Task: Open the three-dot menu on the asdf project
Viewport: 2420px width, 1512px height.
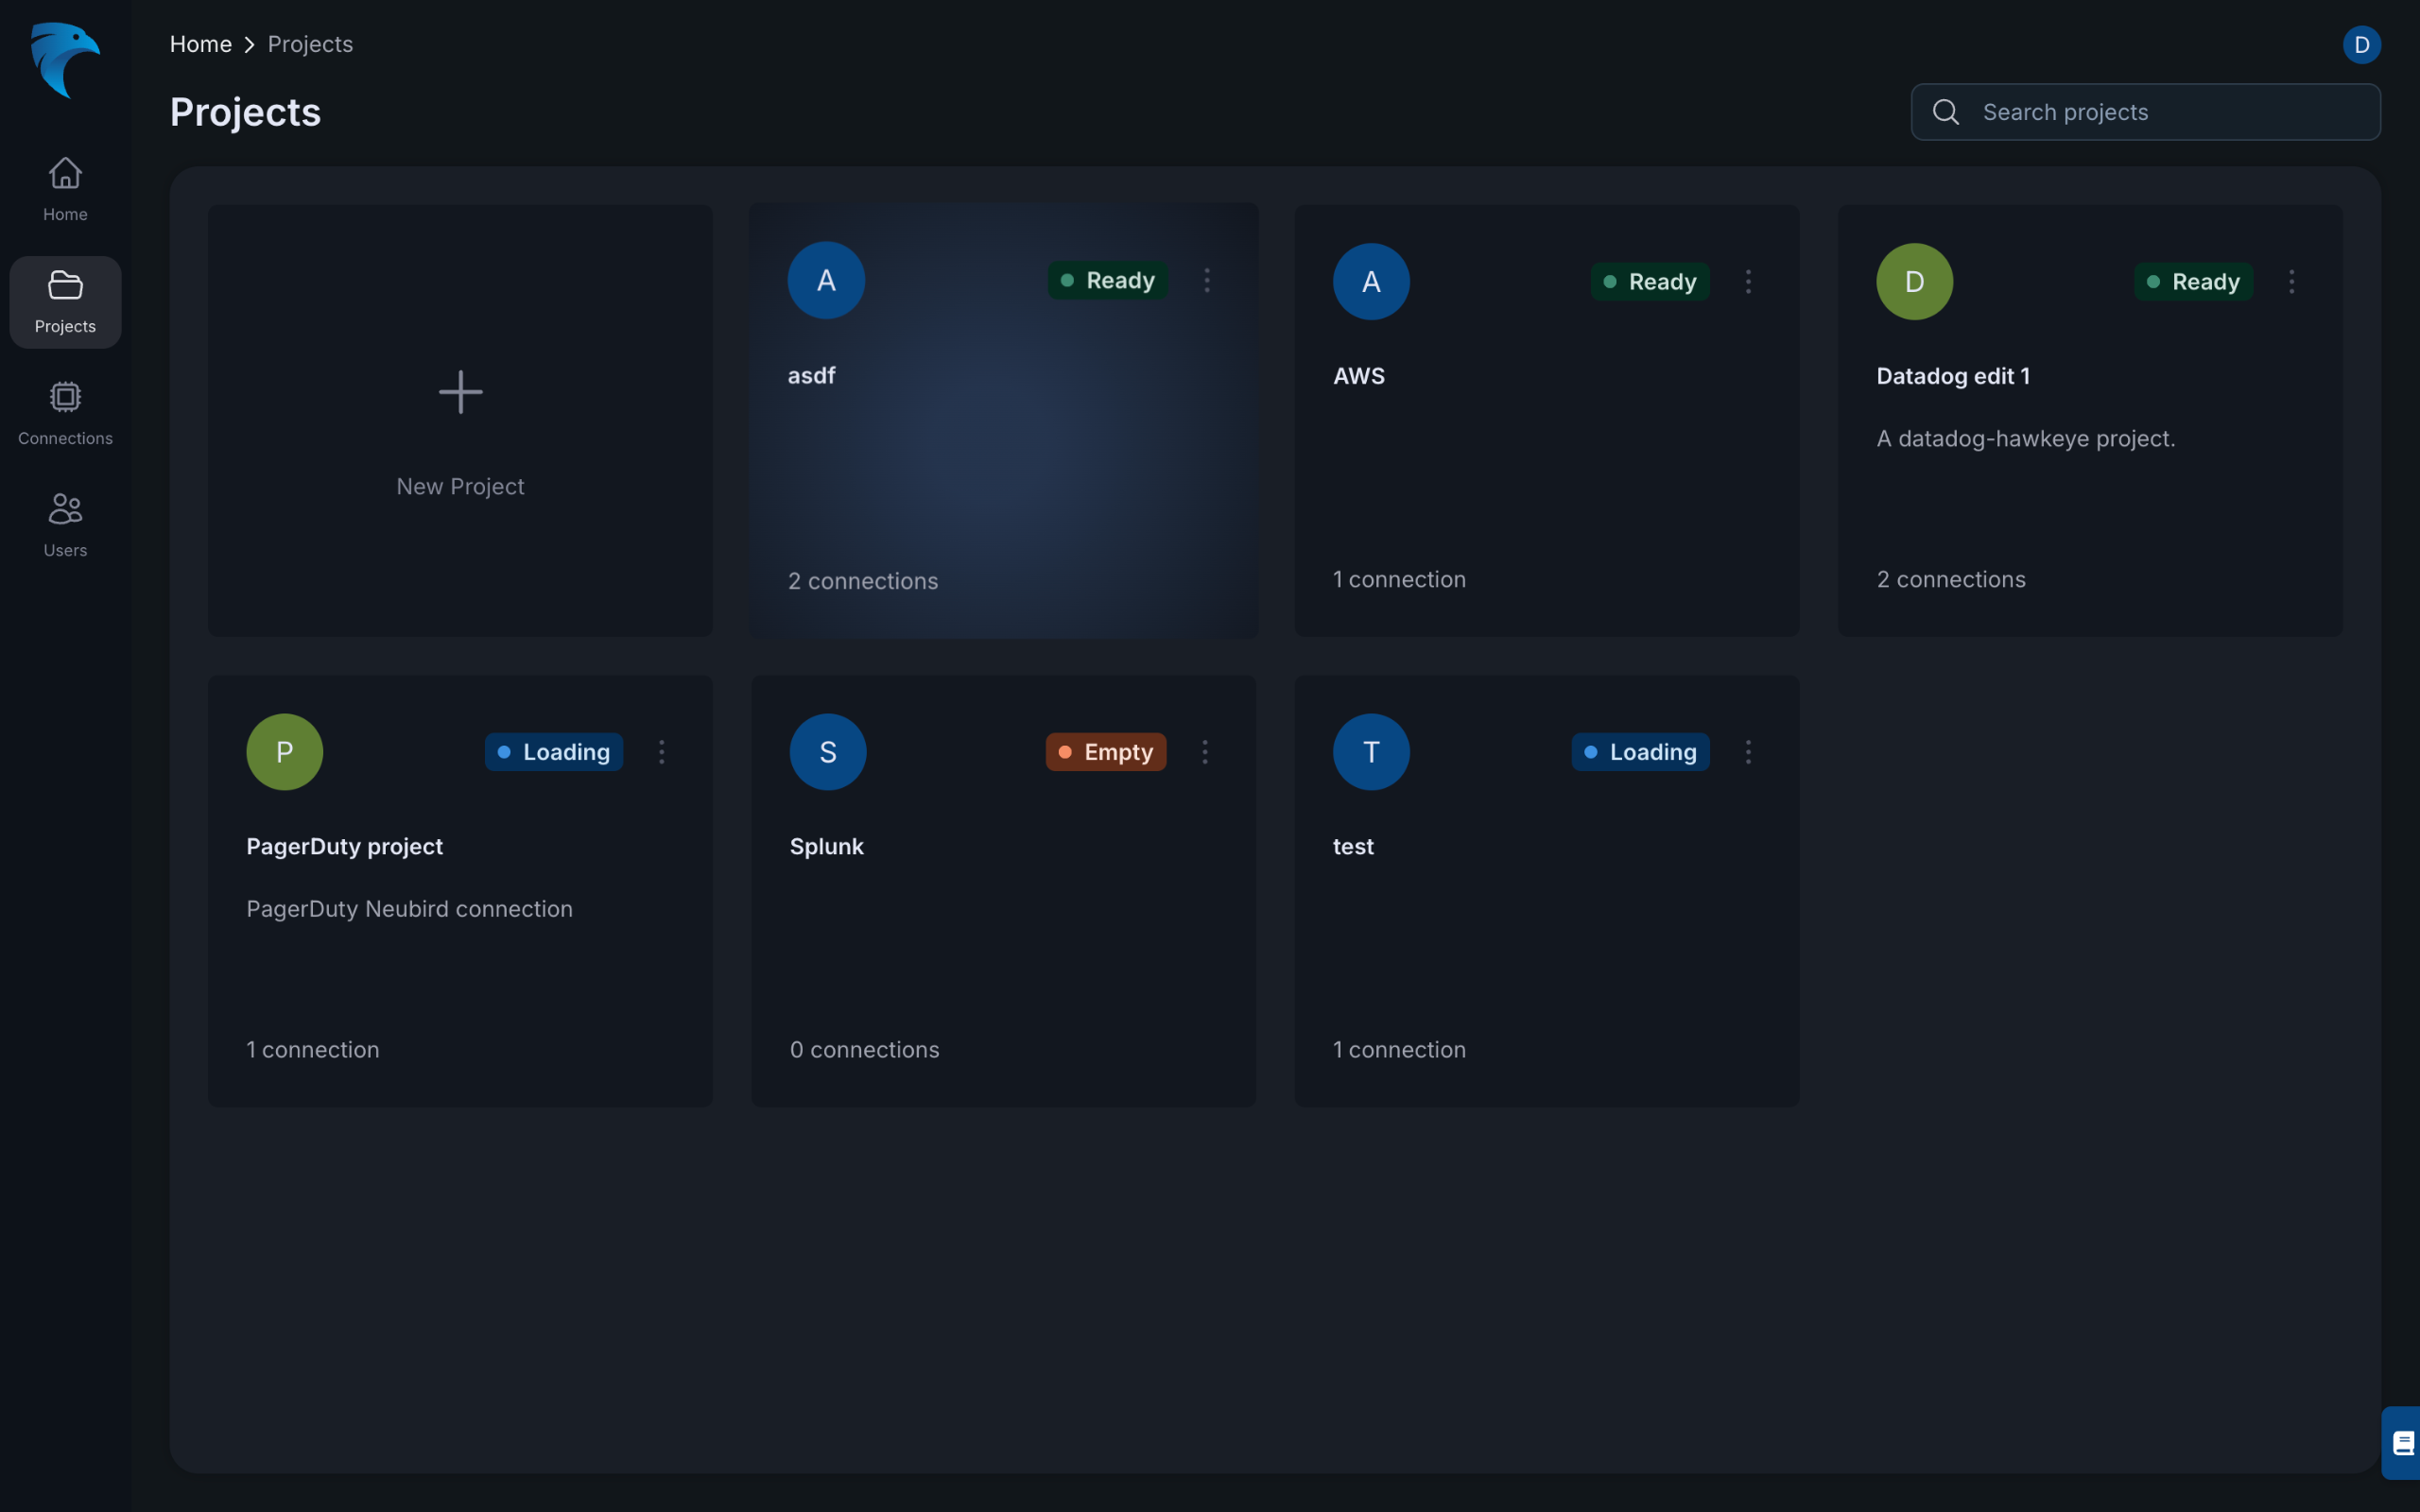Action: click(x=1207, y=280)
